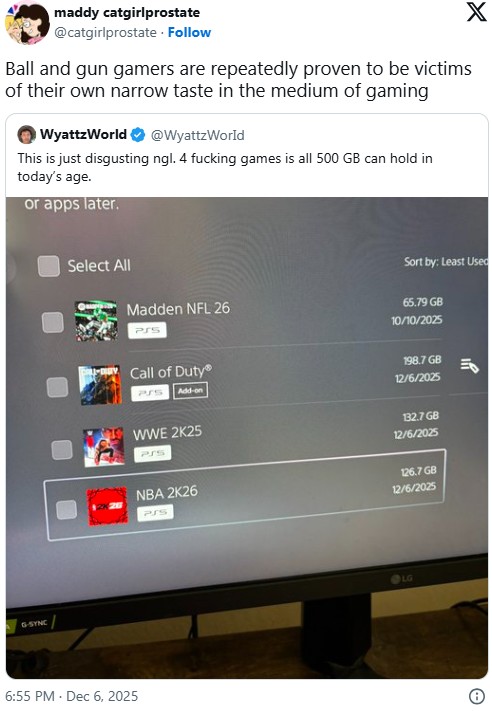Click the X logo icon
The image size is (492, 711).
(x=476, y=11)
